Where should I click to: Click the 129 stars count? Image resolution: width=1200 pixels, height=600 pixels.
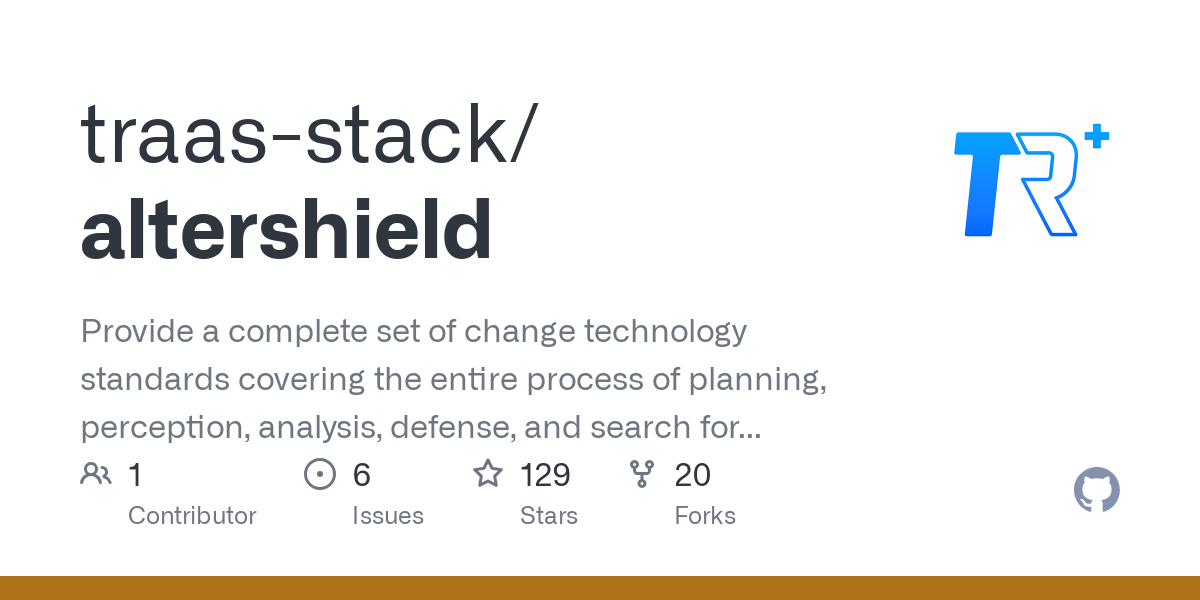(x=545, y=475)
